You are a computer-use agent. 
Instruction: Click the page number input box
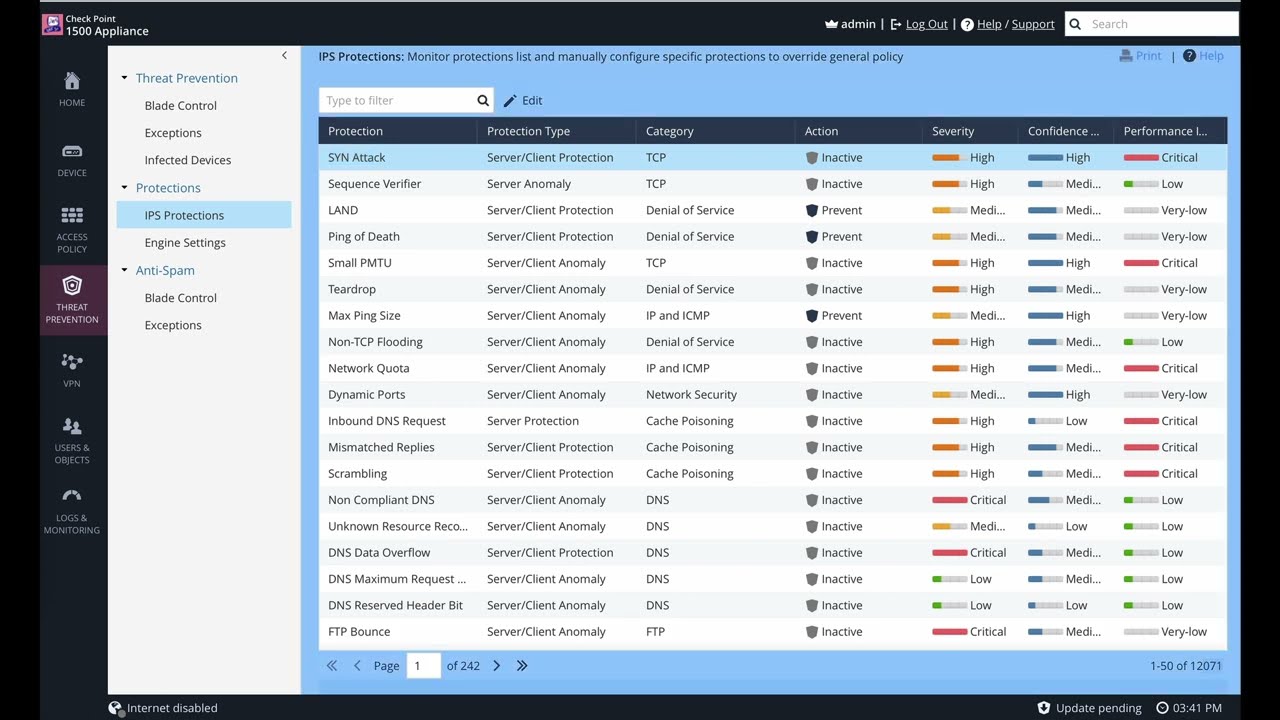point(423,666)
